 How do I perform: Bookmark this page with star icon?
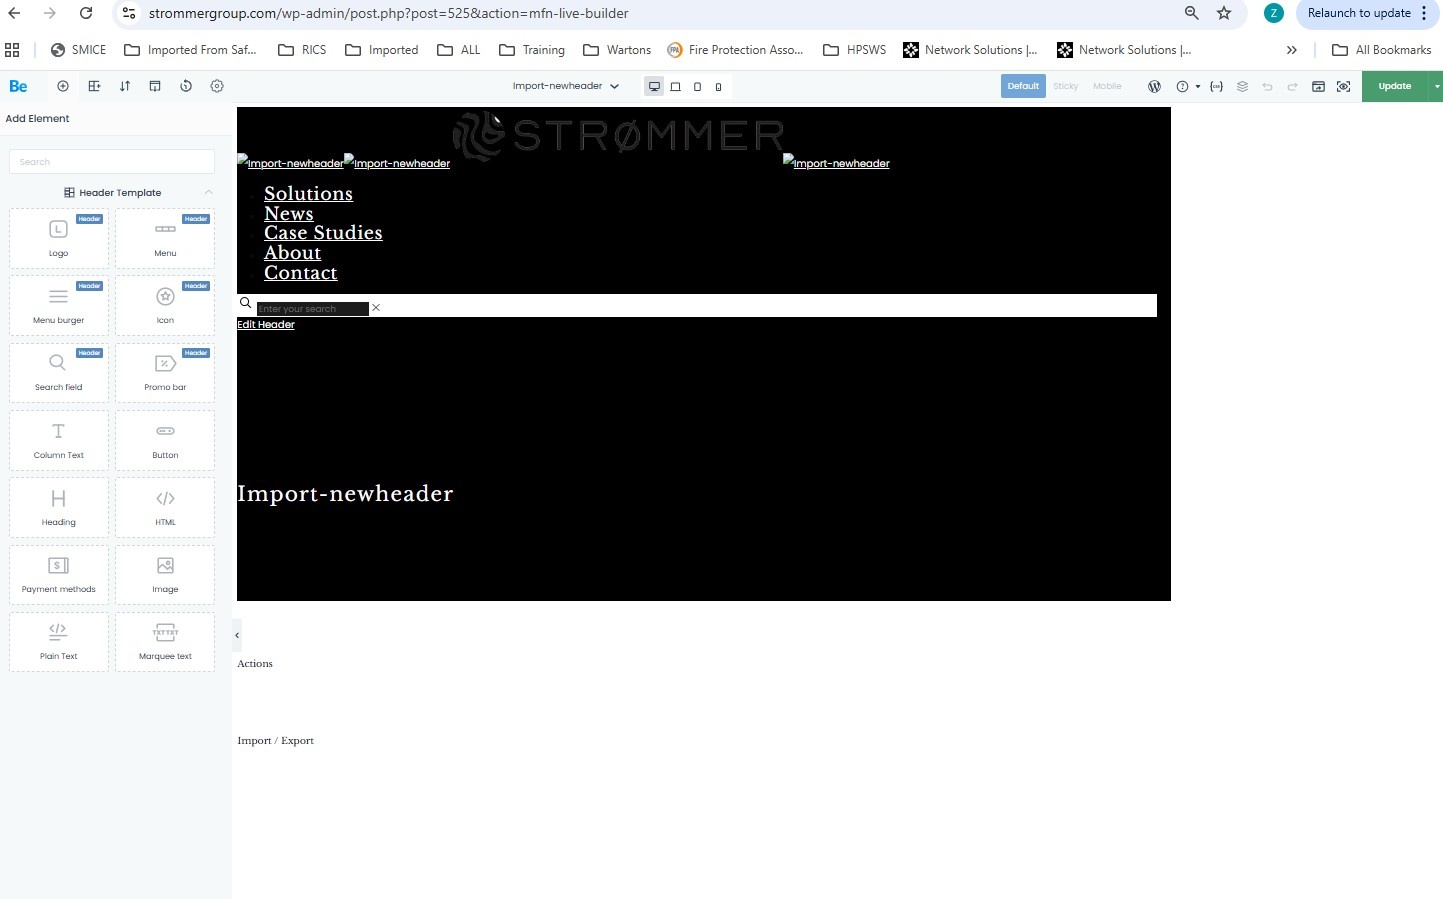[1223, 13]
